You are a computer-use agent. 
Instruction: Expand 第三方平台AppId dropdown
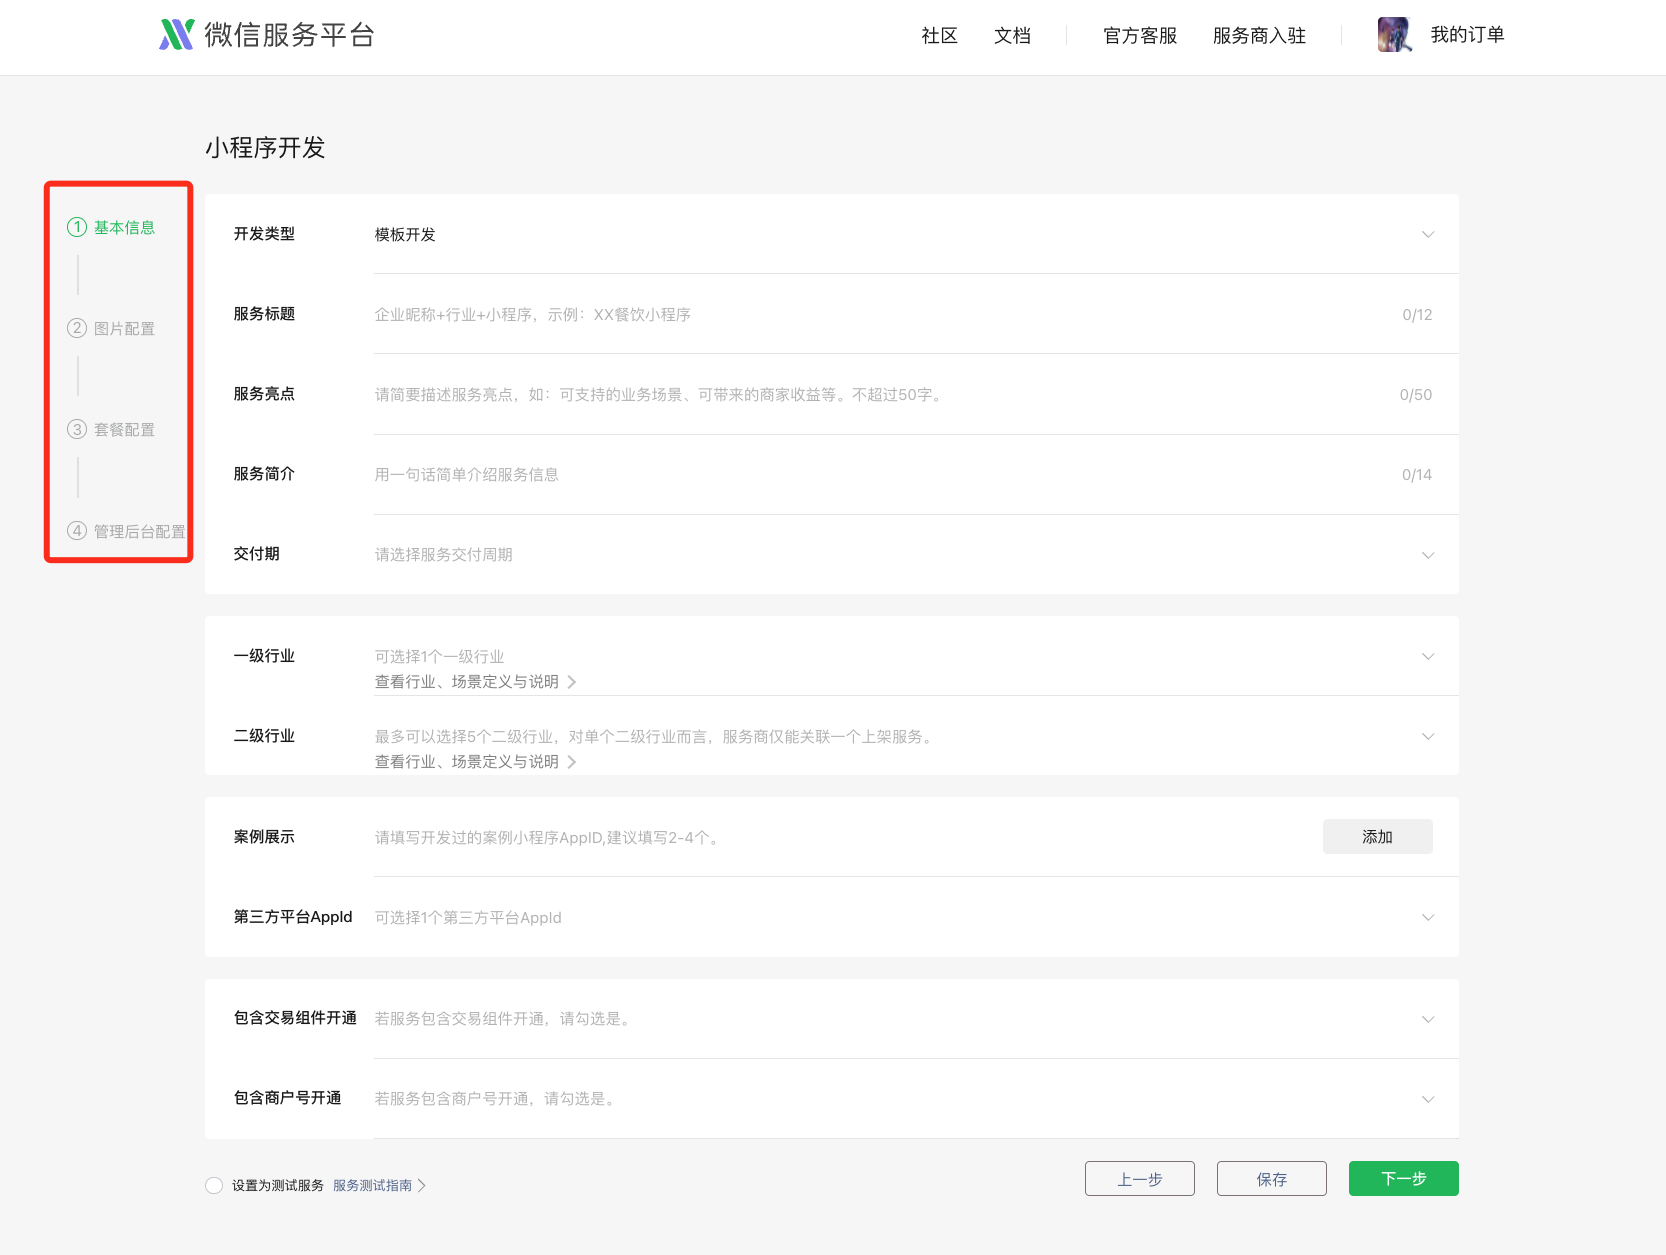click(x=1427, y=917)
